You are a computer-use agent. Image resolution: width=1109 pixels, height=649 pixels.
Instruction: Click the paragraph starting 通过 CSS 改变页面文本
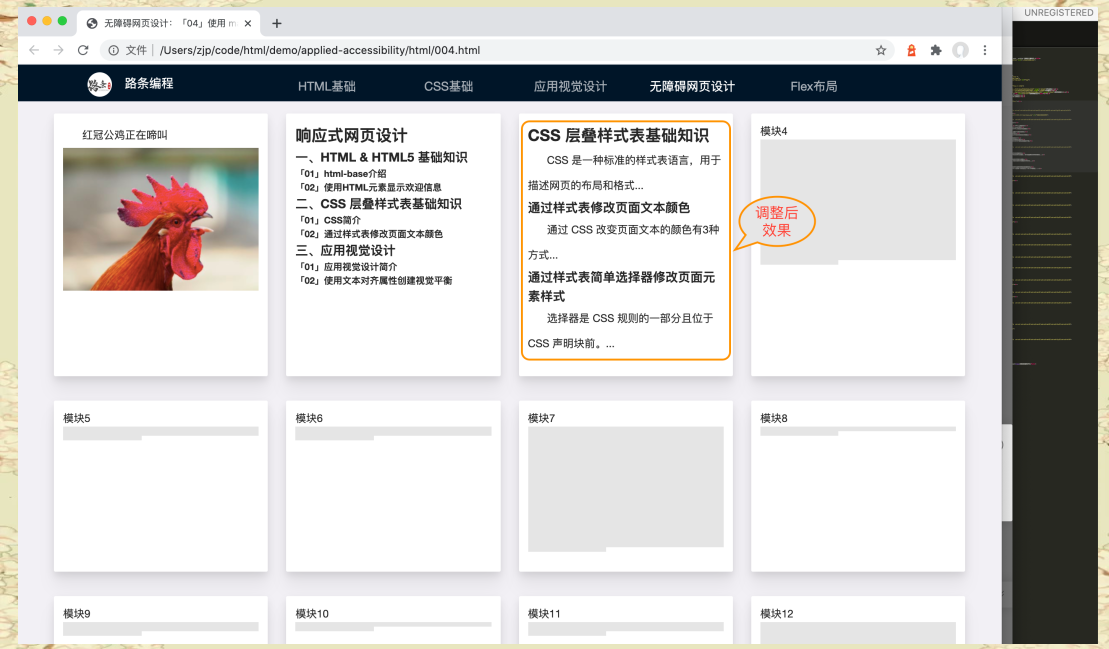(x=623, y=242)
